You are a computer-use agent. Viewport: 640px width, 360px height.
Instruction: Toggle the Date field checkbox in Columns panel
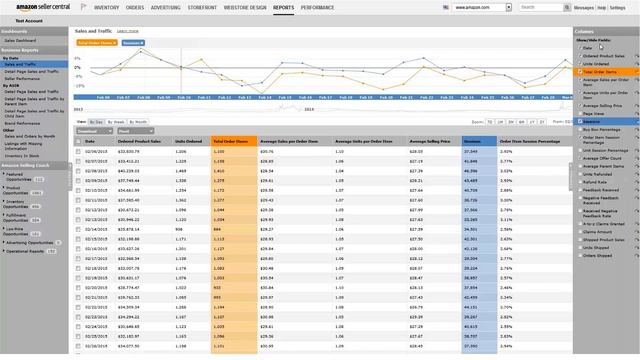580,48
